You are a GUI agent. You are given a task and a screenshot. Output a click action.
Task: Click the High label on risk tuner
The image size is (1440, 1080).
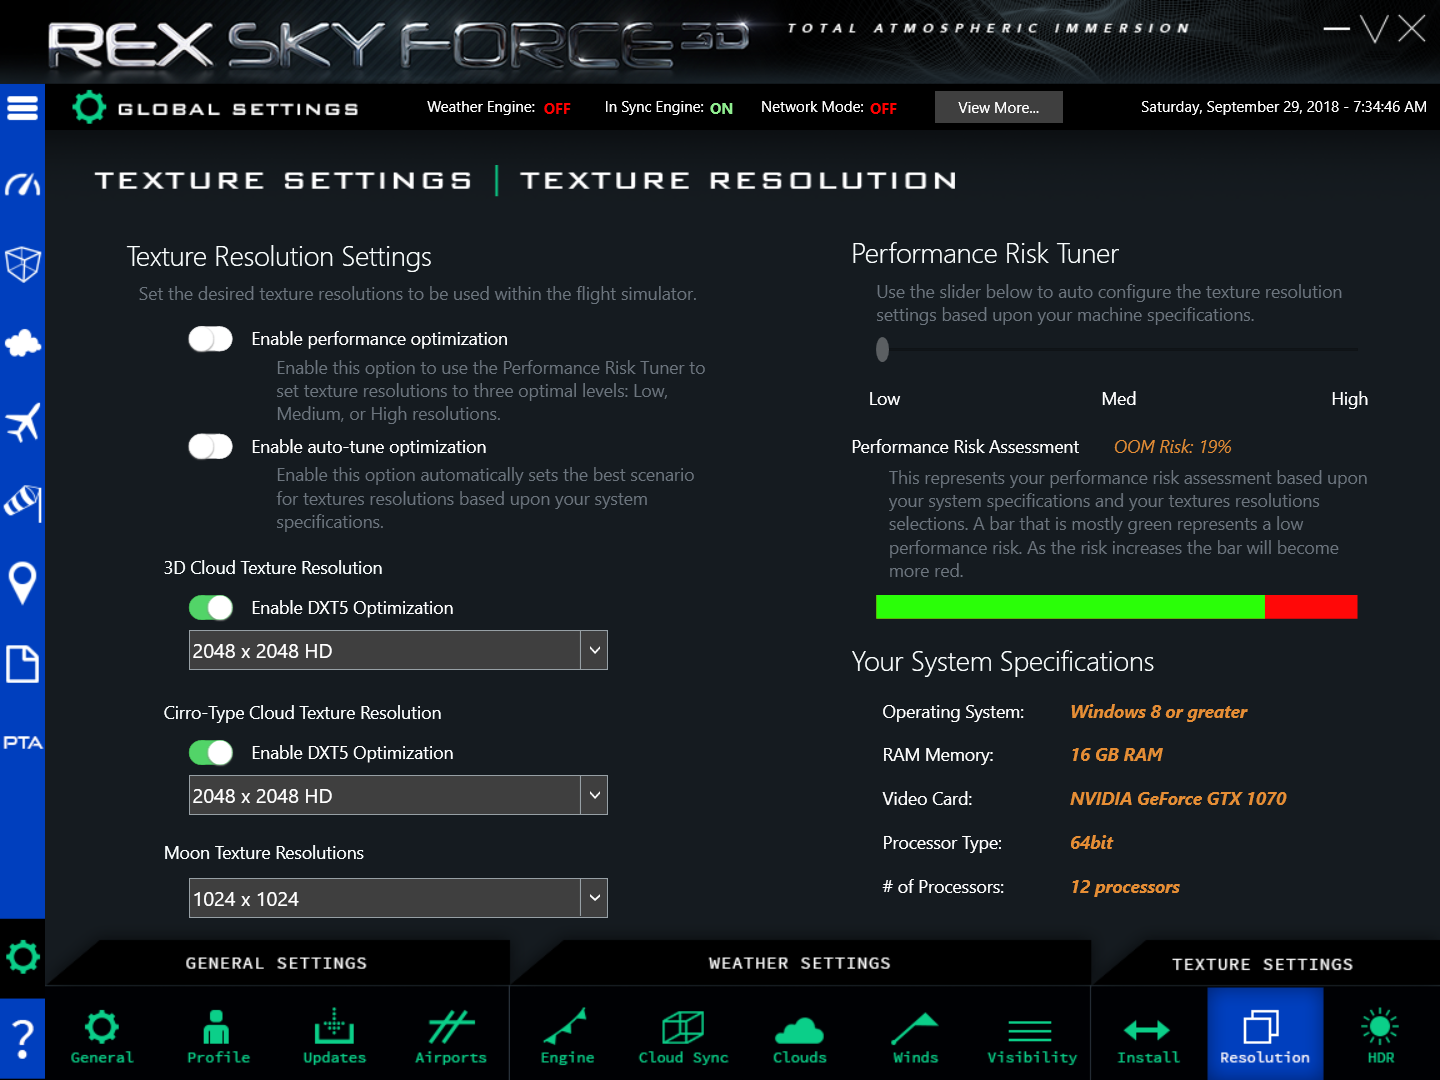tap(1349, 399)
